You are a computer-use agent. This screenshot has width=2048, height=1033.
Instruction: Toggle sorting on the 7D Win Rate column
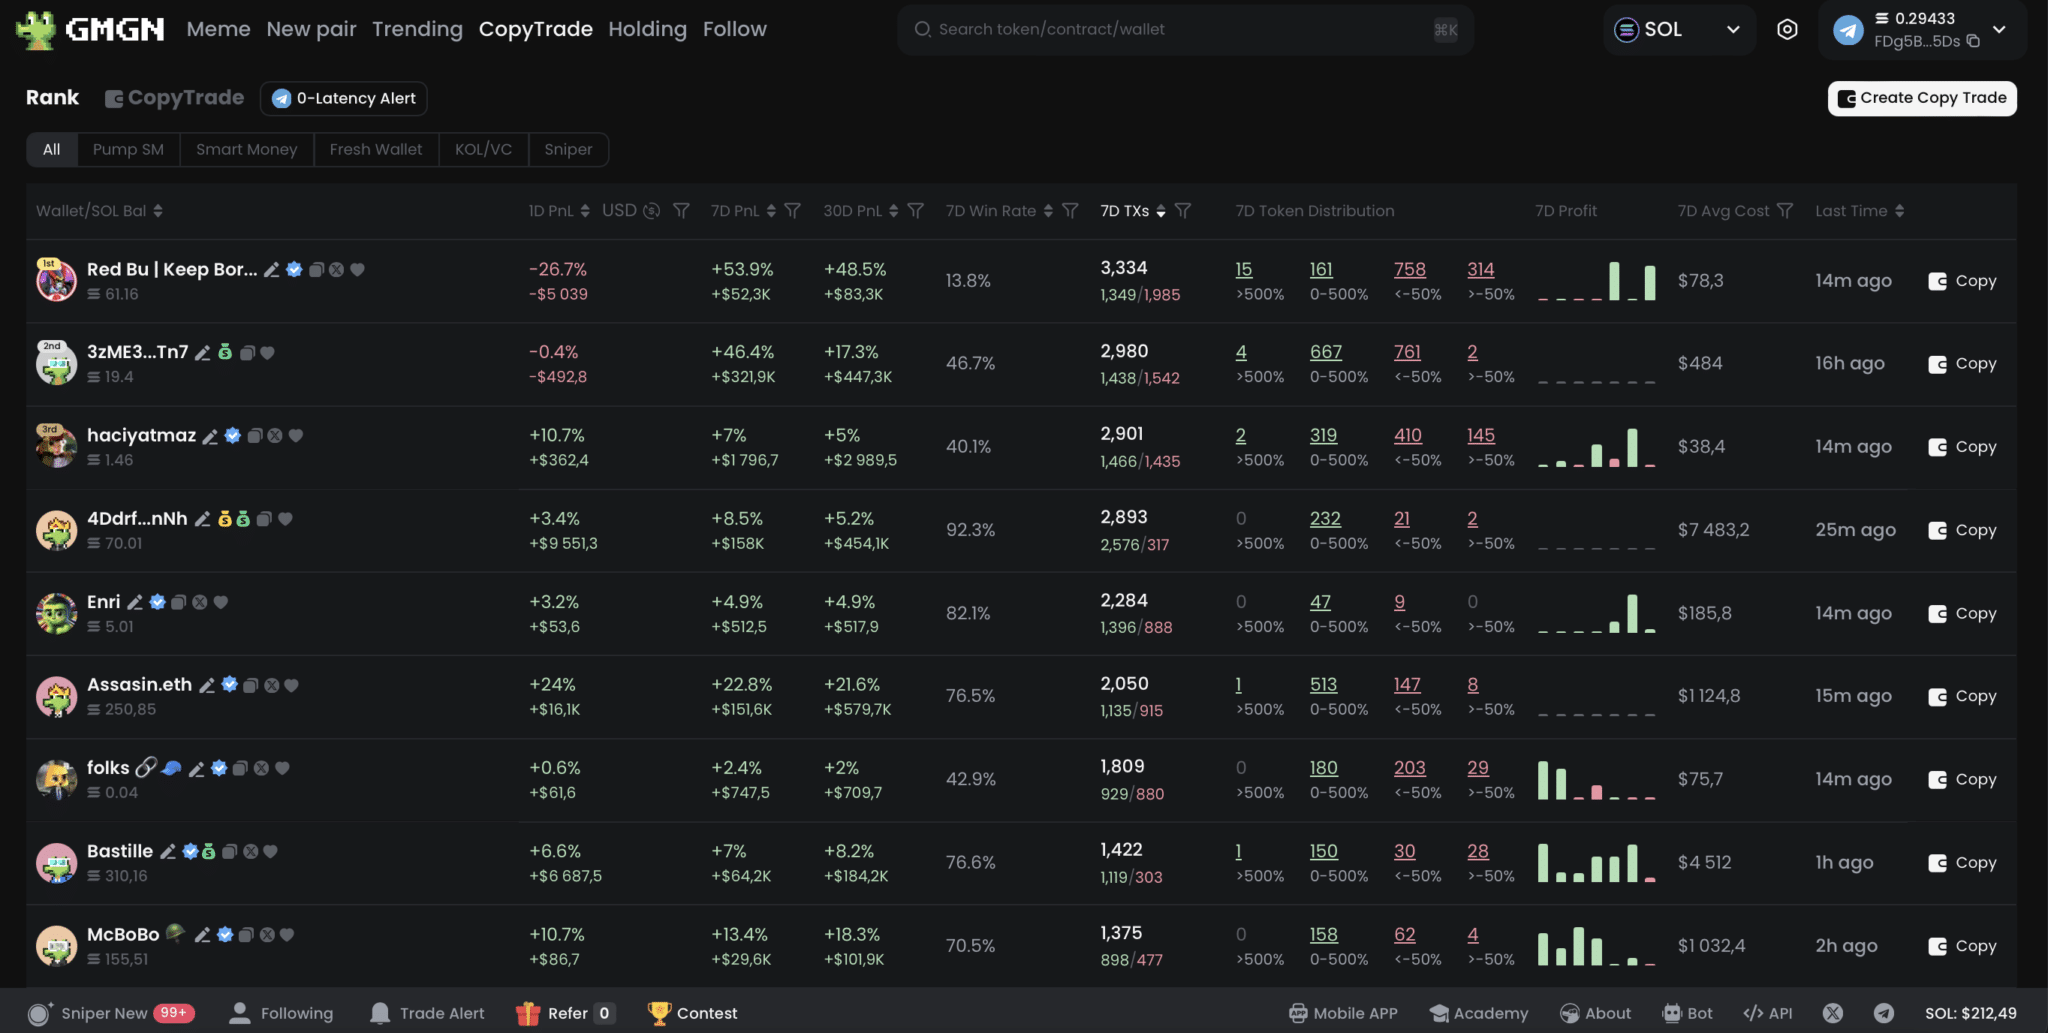pyautogui.click(x=1048, y=210)
